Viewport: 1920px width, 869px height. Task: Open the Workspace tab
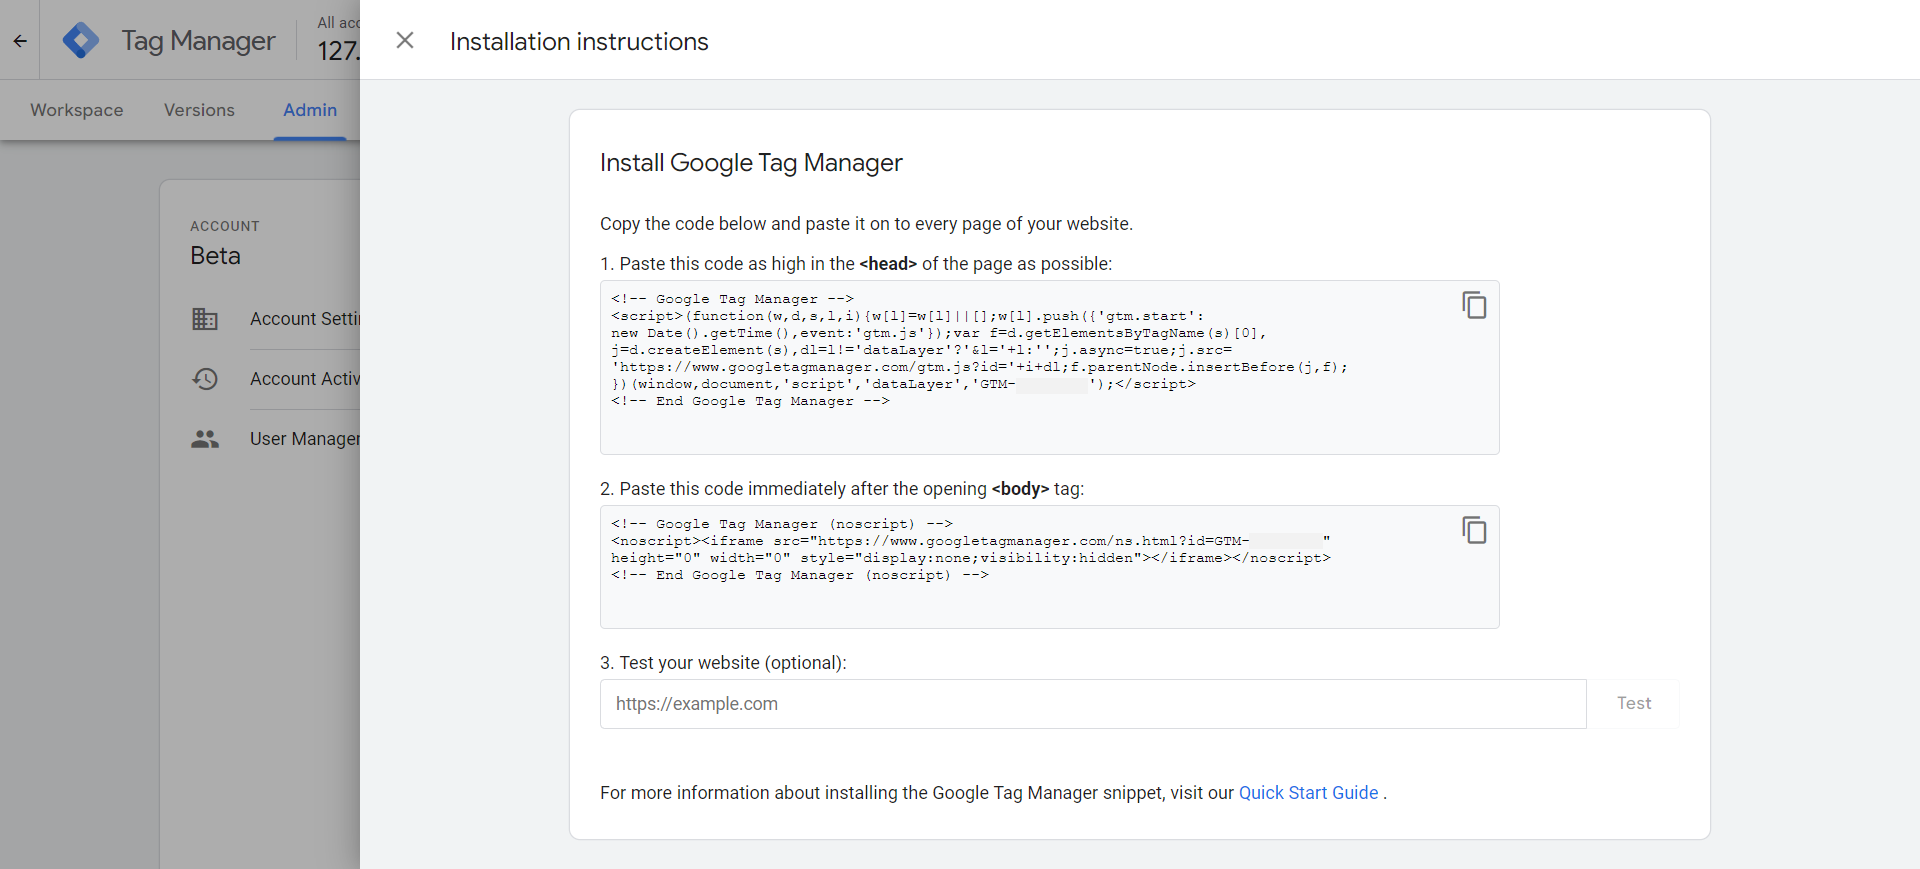pos(77,110)
